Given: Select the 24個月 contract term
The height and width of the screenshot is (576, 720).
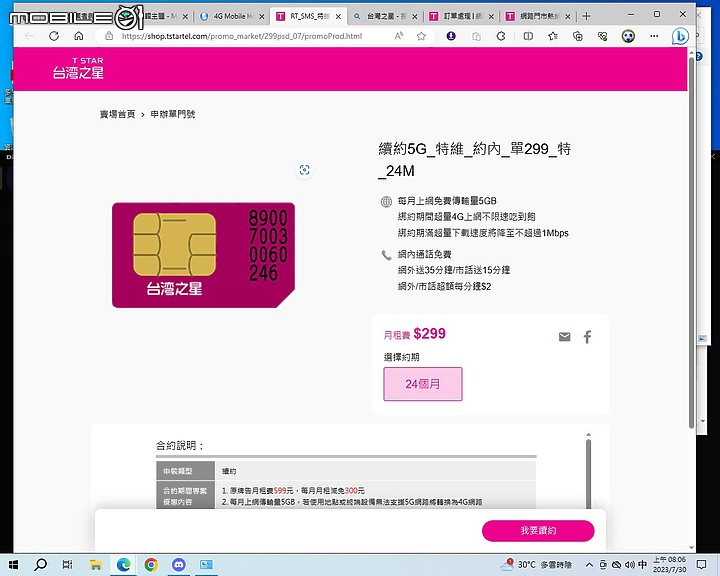Looking at the screenshot, I should pos(423,384).
